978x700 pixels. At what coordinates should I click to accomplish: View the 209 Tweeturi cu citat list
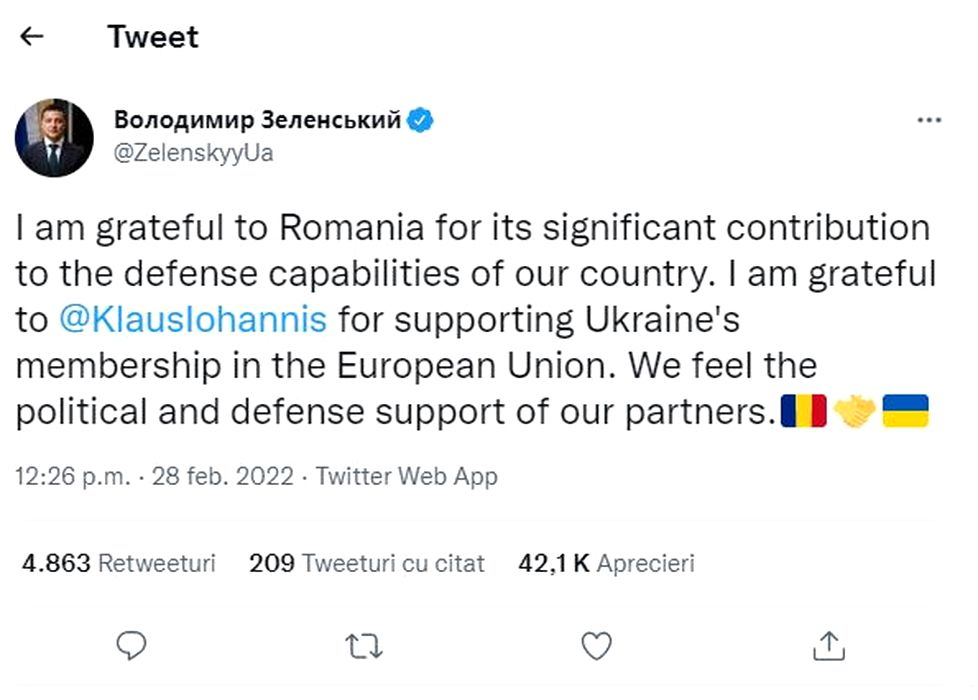(x=366, y=563)
